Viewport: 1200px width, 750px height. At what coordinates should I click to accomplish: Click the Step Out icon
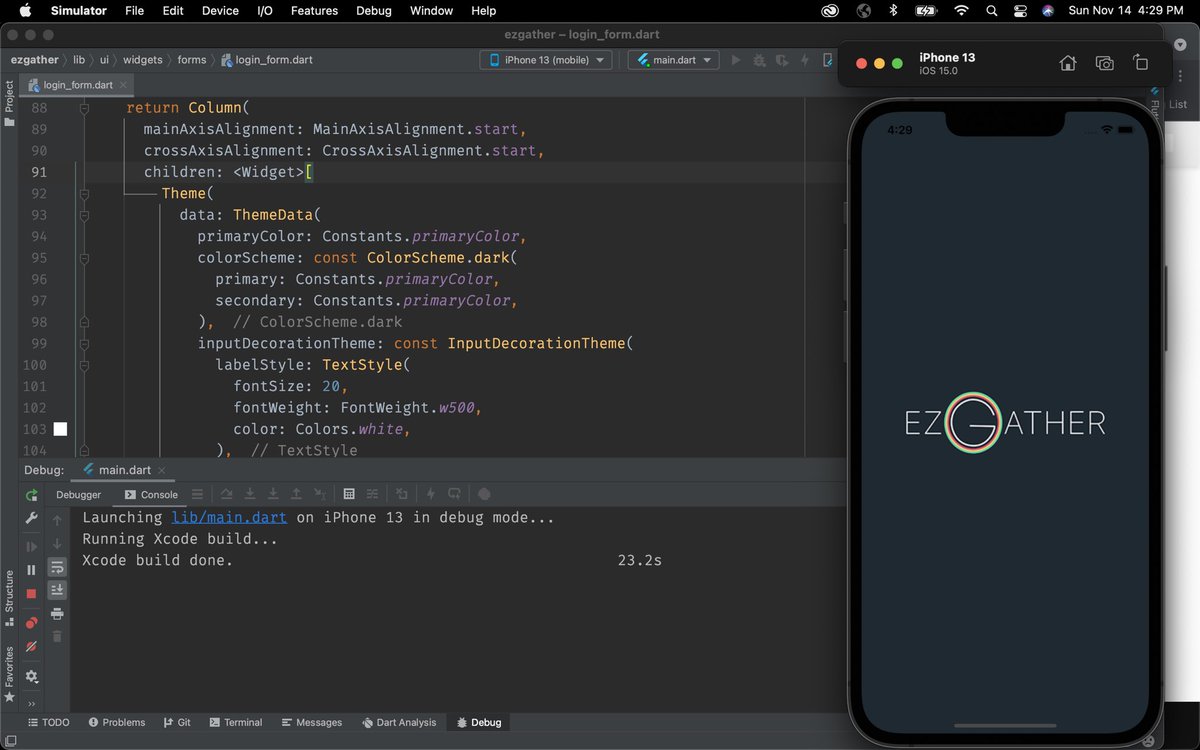point(296,494)
